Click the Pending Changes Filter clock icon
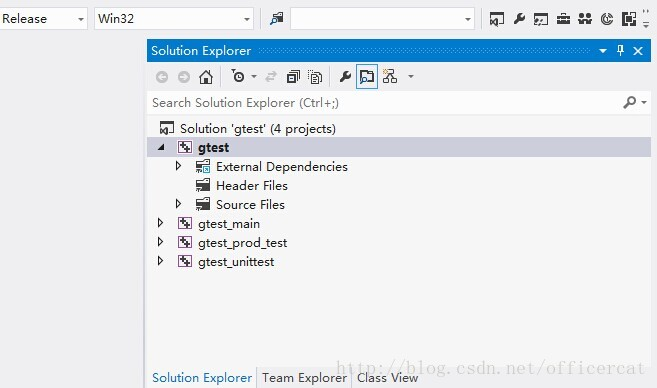 point(238,76)
